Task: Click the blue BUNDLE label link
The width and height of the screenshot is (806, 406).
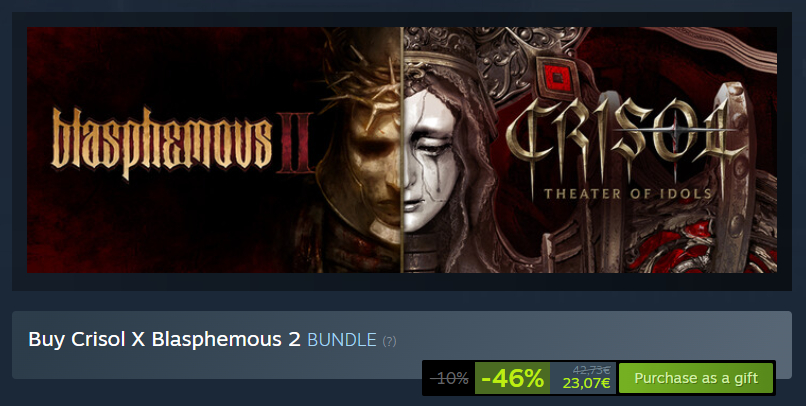Action: click(x=342, y=340)
